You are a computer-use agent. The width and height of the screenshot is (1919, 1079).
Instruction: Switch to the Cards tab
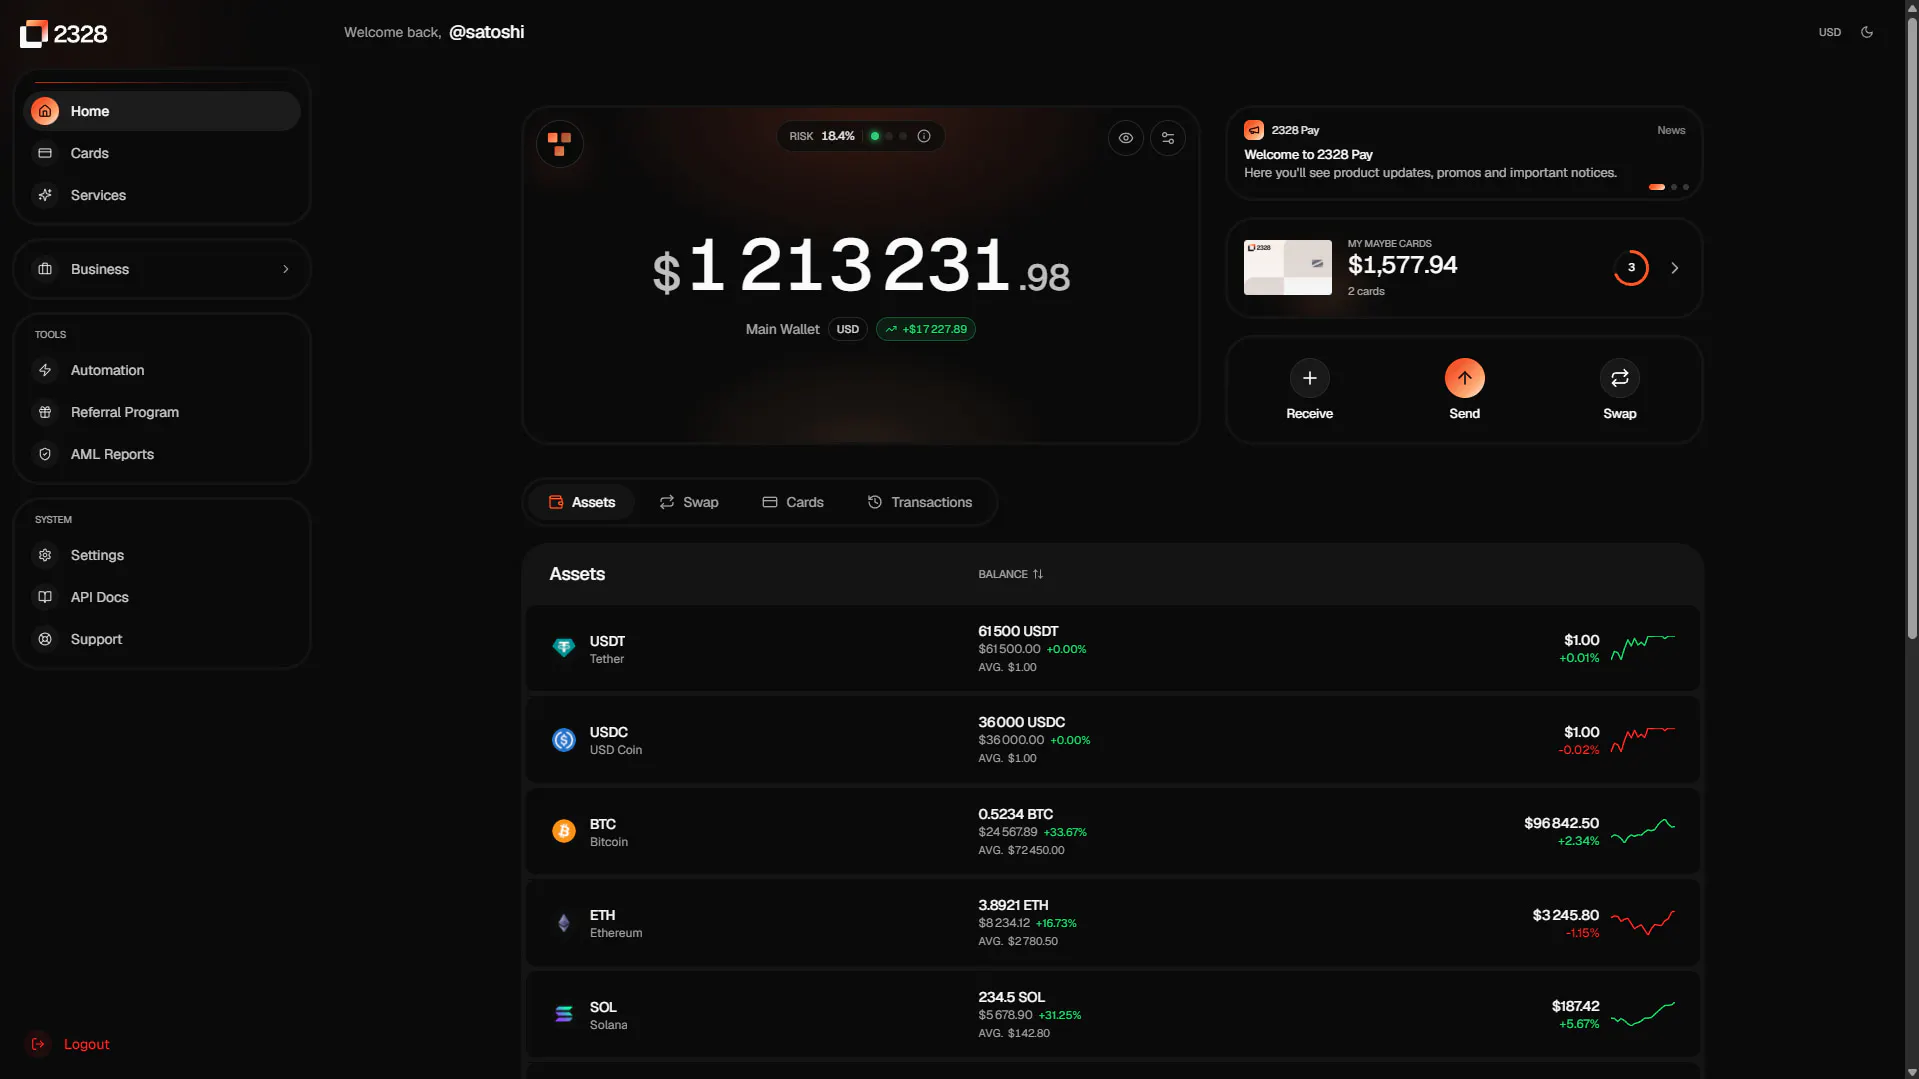(x=792, y=502)
